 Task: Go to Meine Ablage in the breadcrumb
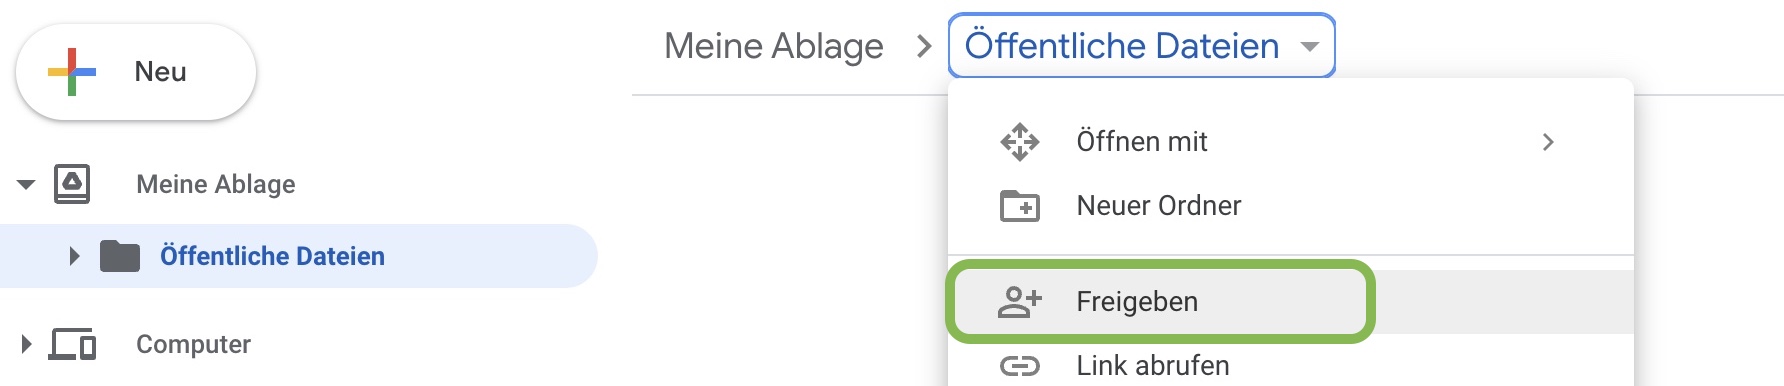coord(774,46)
